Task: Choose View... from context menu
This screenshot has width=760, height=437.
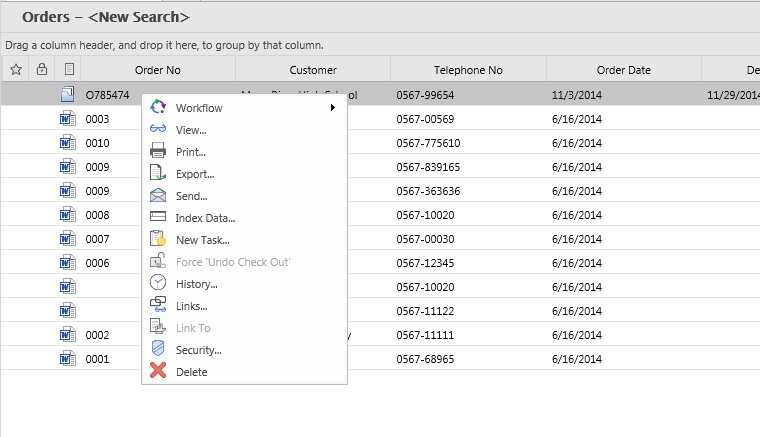Action: pos(244,130)
